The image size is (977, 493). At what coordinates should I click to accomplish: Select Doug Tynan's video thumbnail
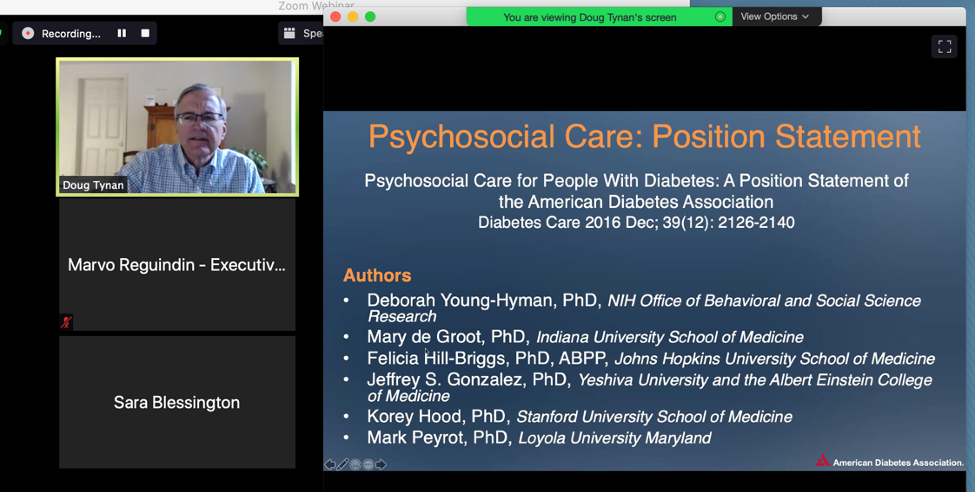(x=178, y=127)
